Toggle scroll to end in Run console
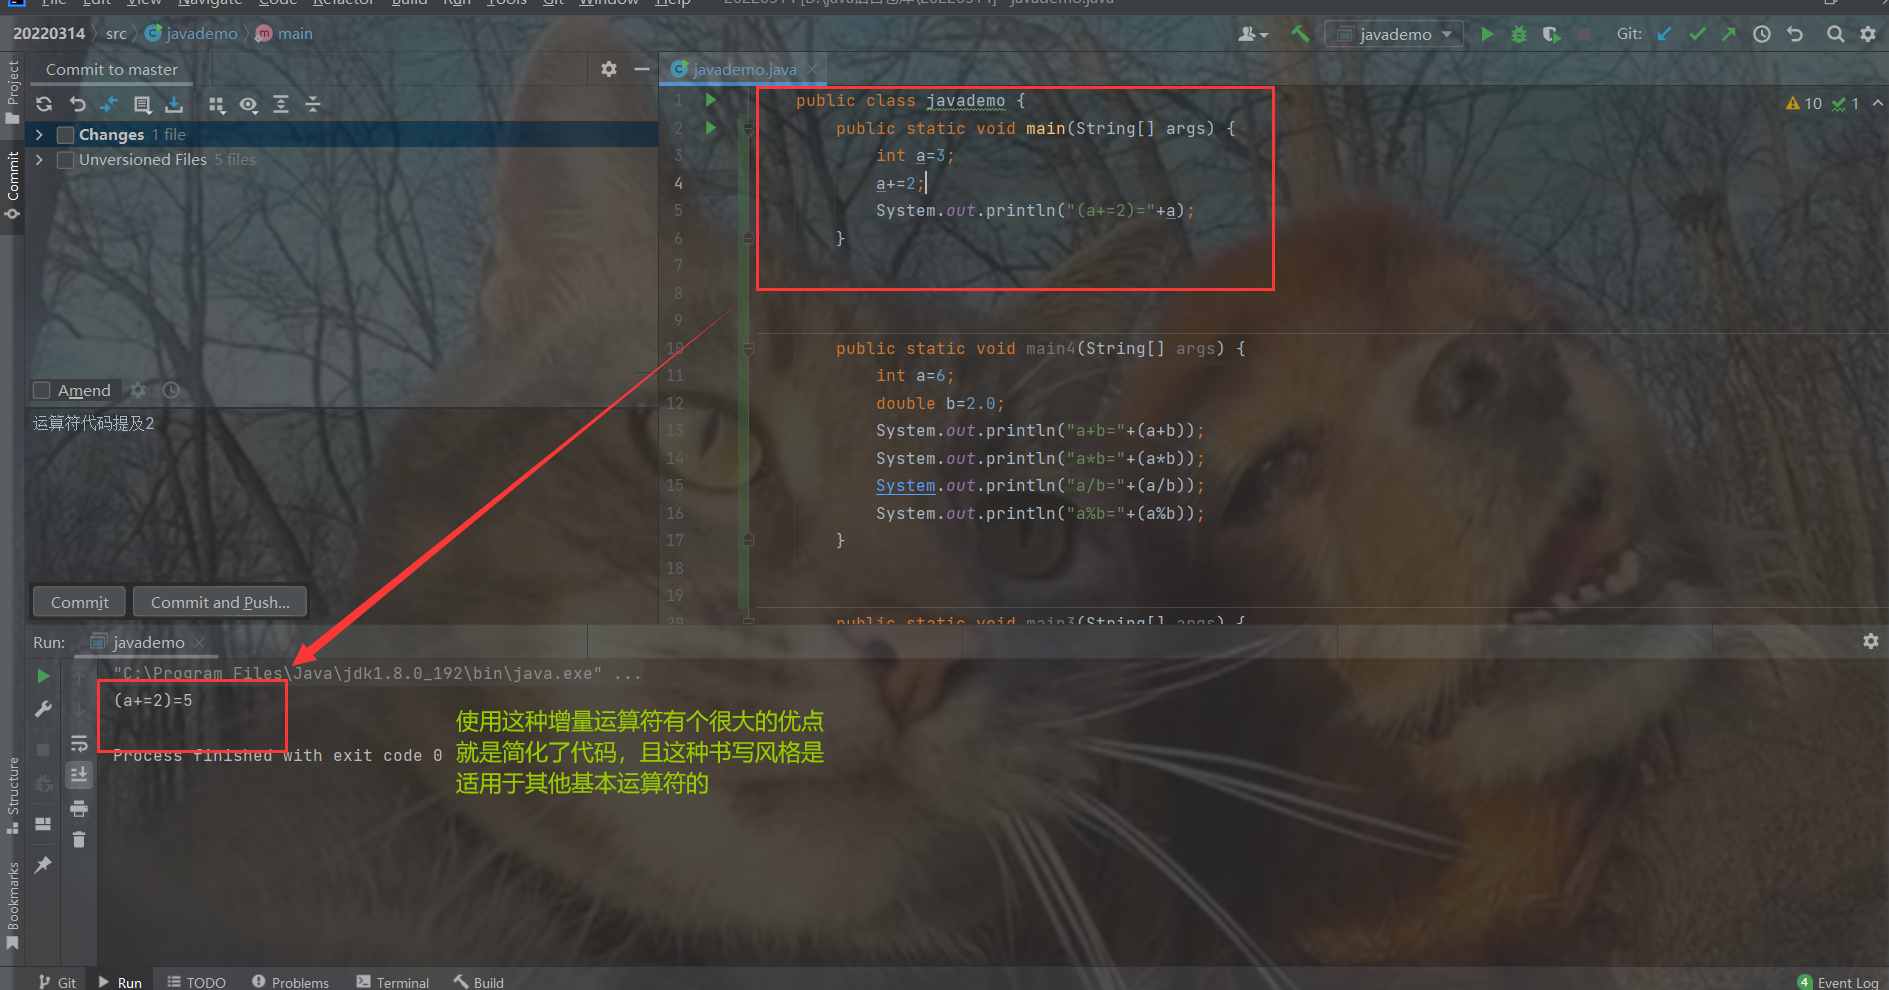The image size is (1889, 990). [79, 775]
